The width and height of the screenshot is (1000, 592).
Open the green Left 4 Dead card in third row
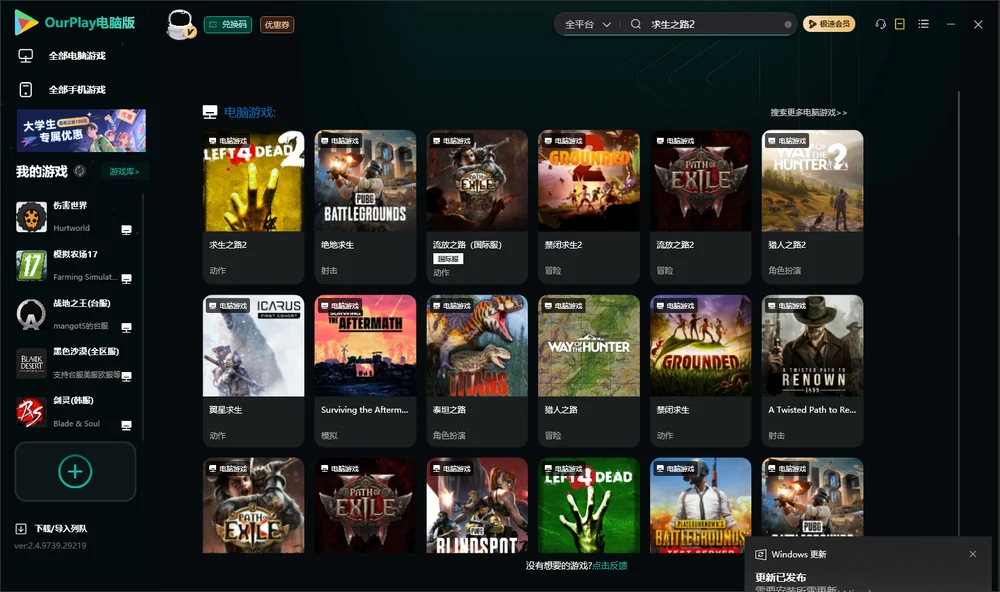tap(589, 505)
